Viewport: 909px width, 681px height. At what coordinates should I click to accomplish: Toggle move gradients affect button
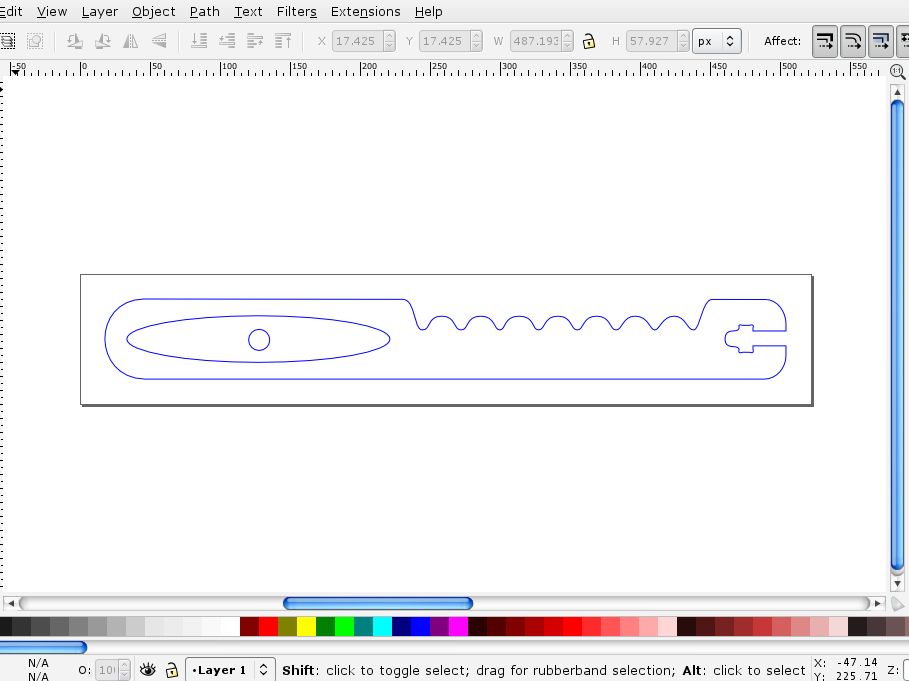(x=881, y=41)
